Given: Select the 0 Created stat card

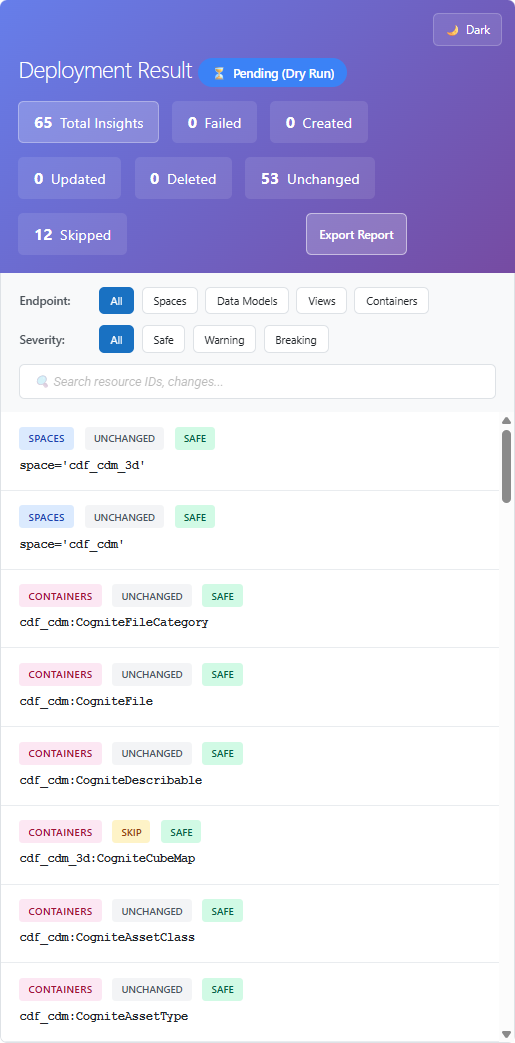Looking at the screenshot, I should pyautogui.click(x=319, y=122).
